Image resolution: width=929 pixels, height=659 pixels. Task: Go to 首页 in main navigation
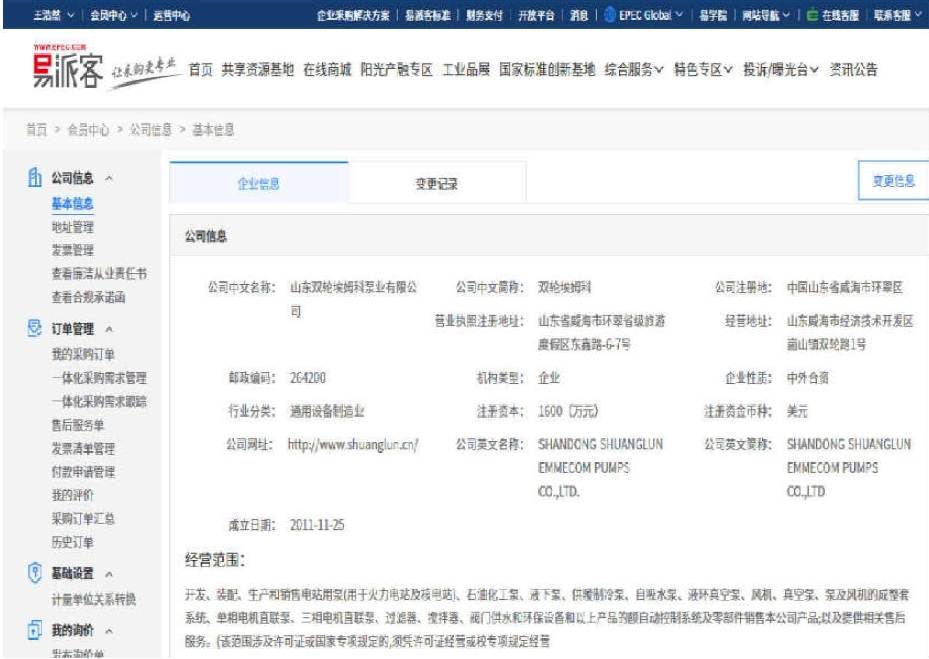click(200, 70)
